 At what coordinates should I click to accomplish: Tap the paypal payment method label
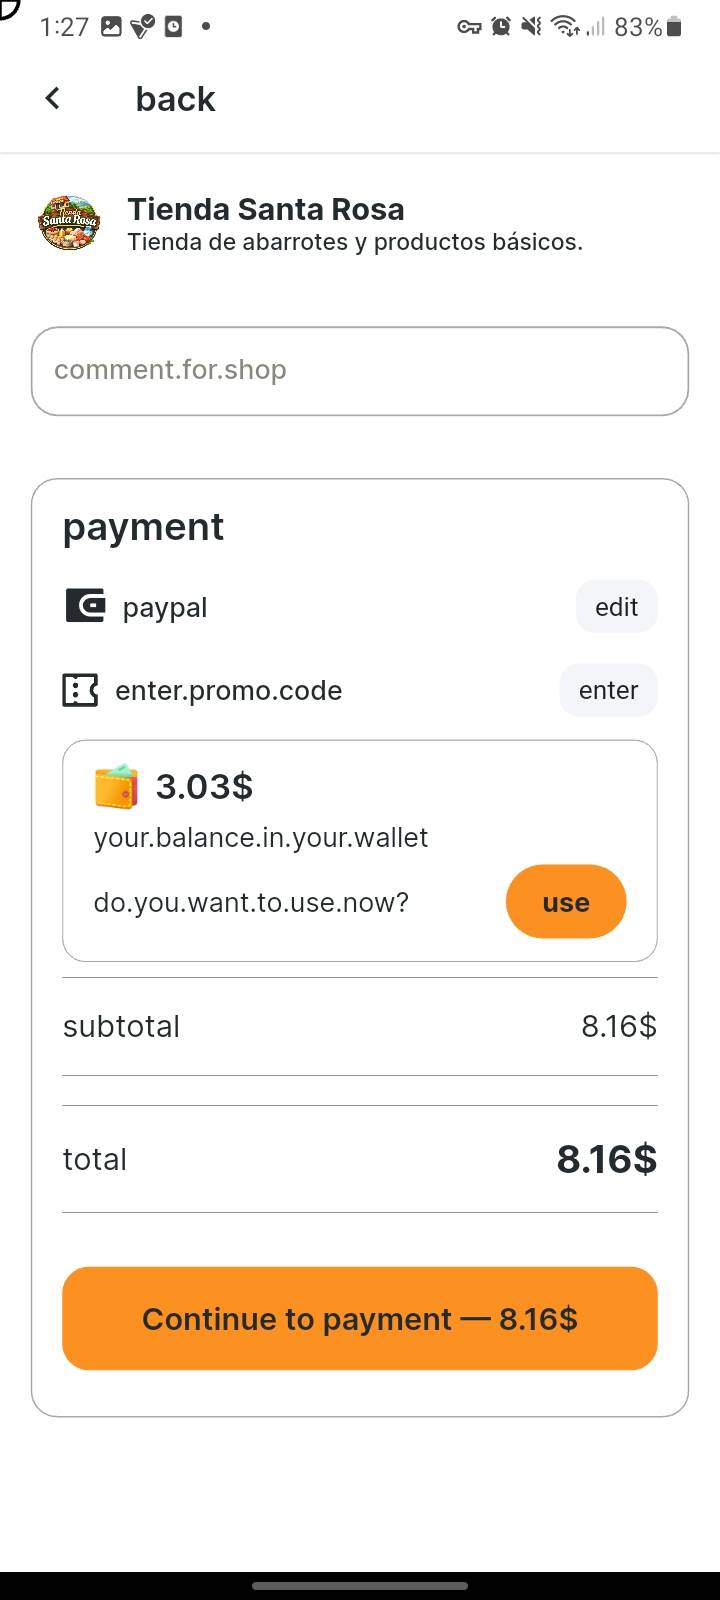click(x=165, y=608)
